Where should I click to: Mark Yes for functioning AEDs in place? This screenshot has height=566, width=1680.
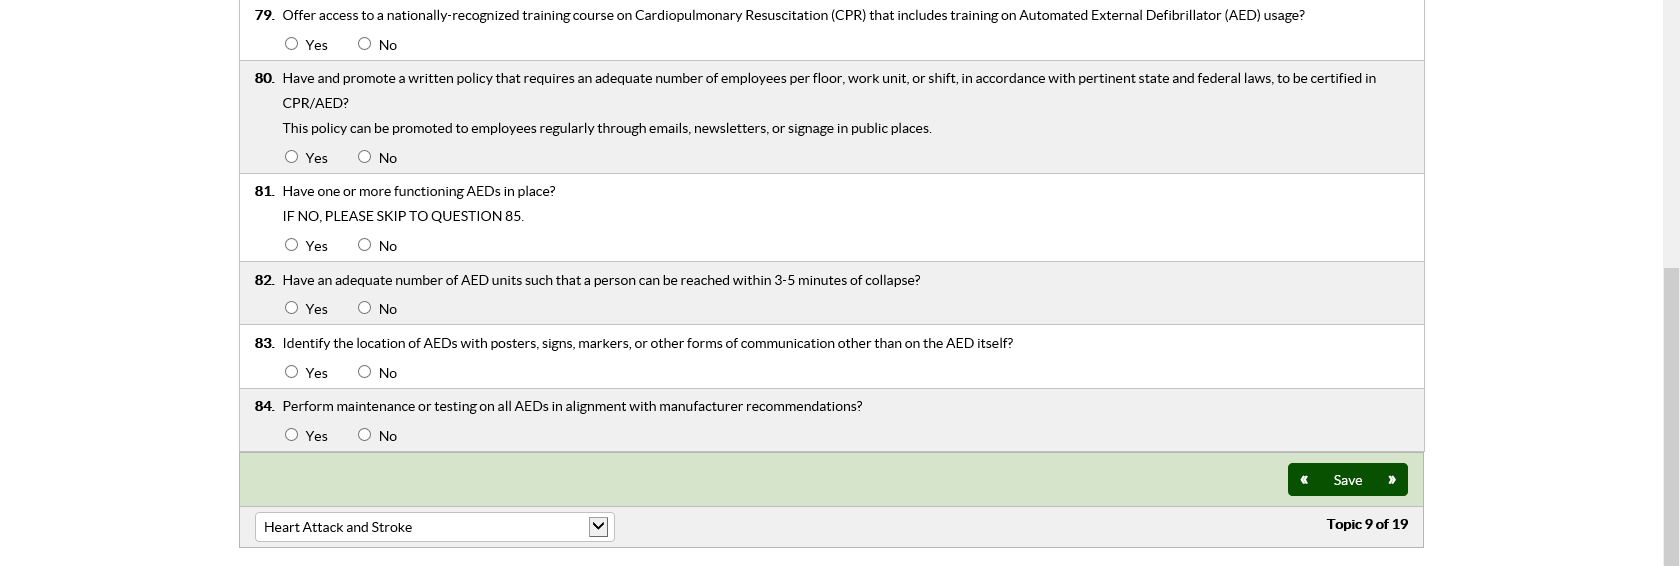coord(291,245)
